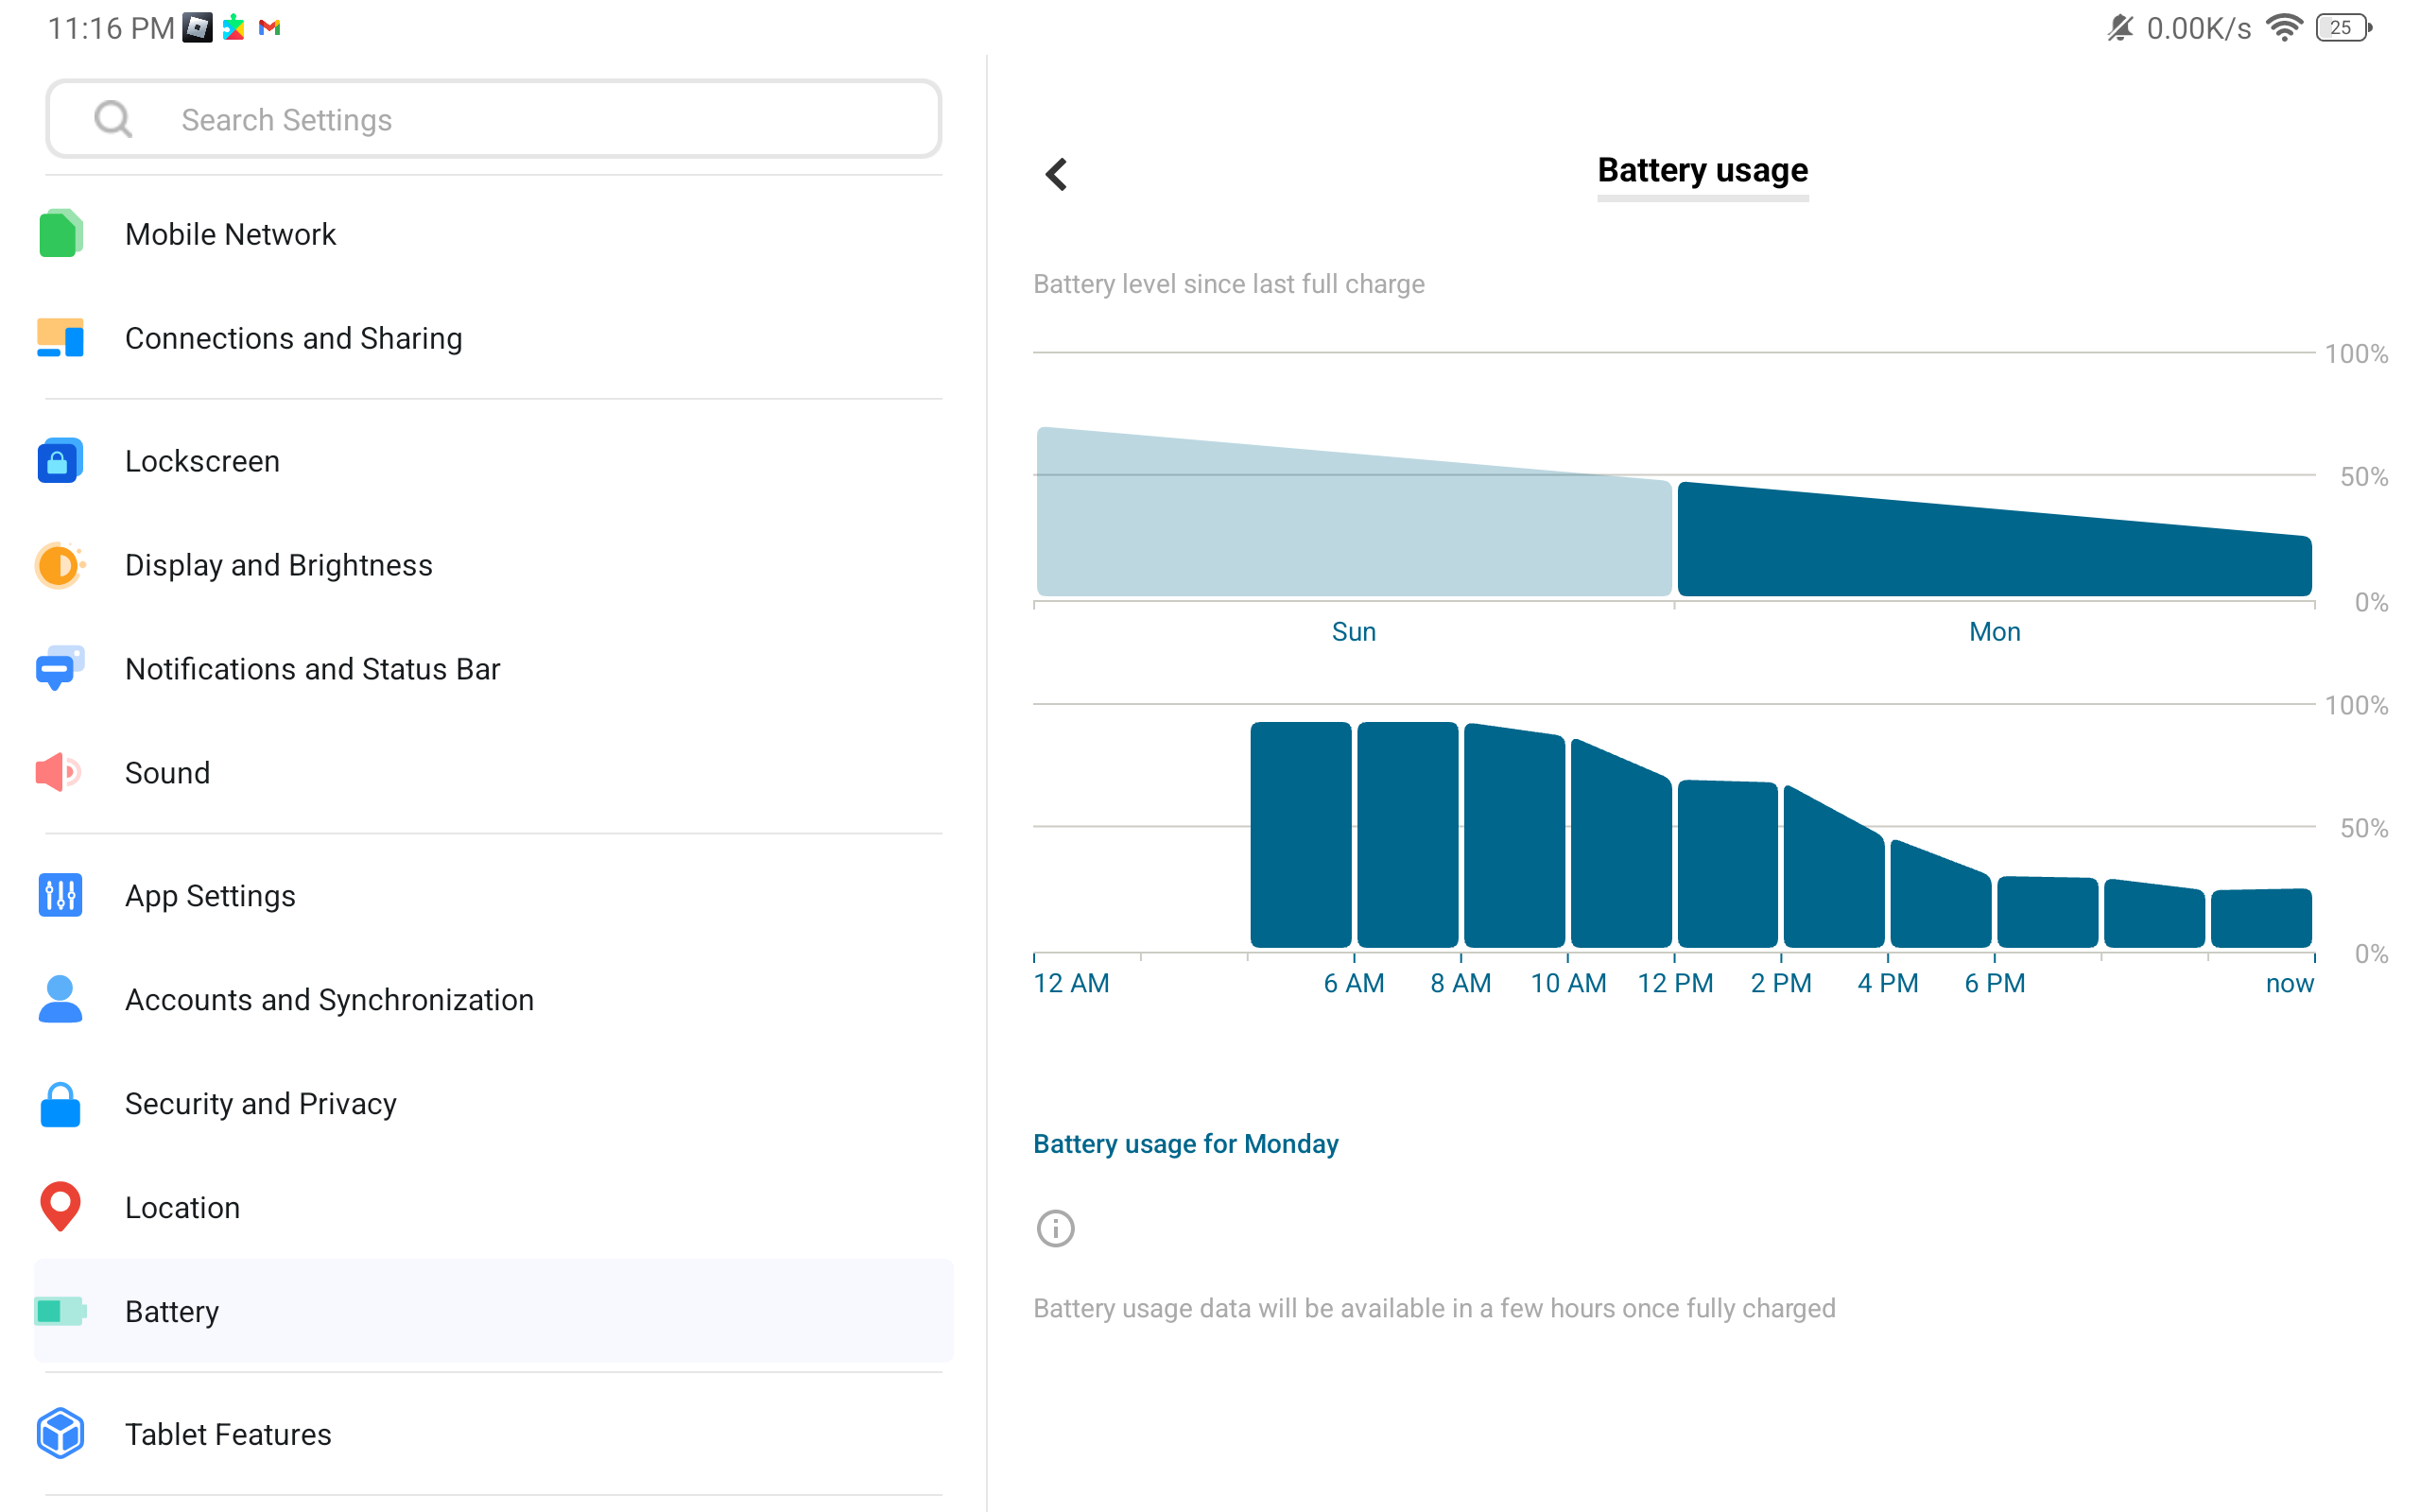Select the Battery menu item
Image resolution: width=2420 pixels, height=1512 pixels.
pyautogui.click(x=494, y=1311)
